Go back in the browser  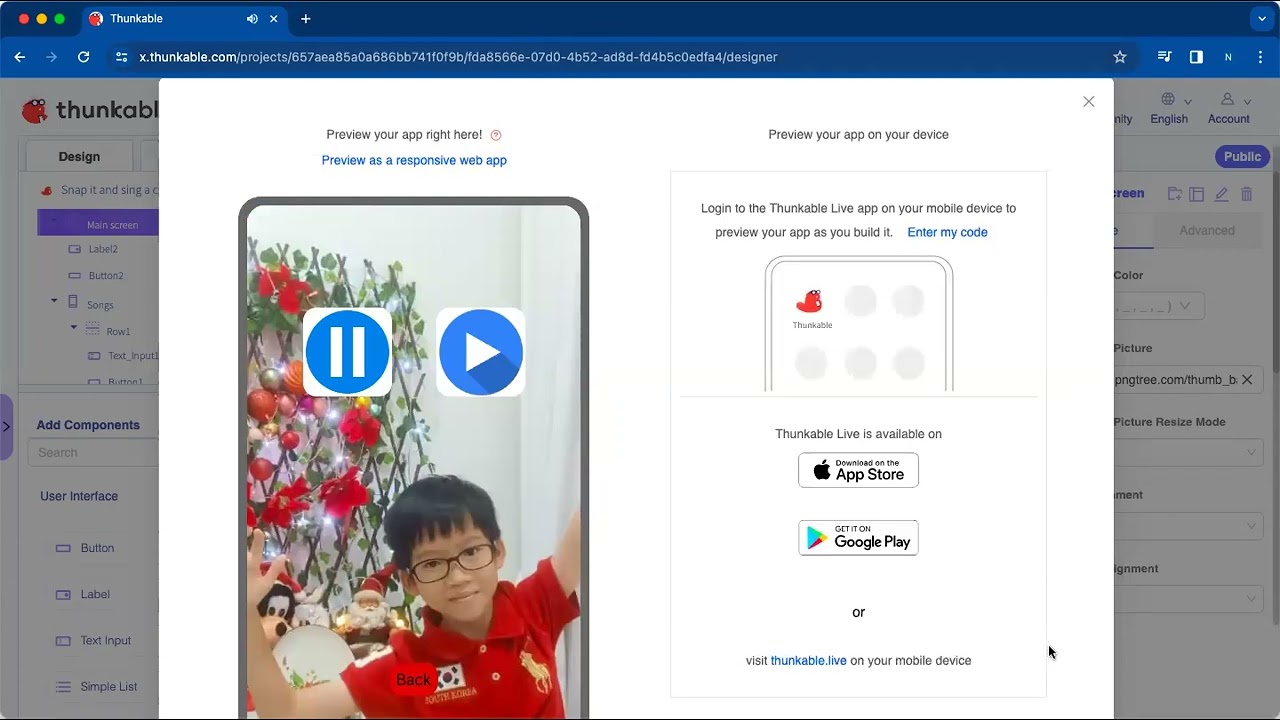click(x=20, y=57)
